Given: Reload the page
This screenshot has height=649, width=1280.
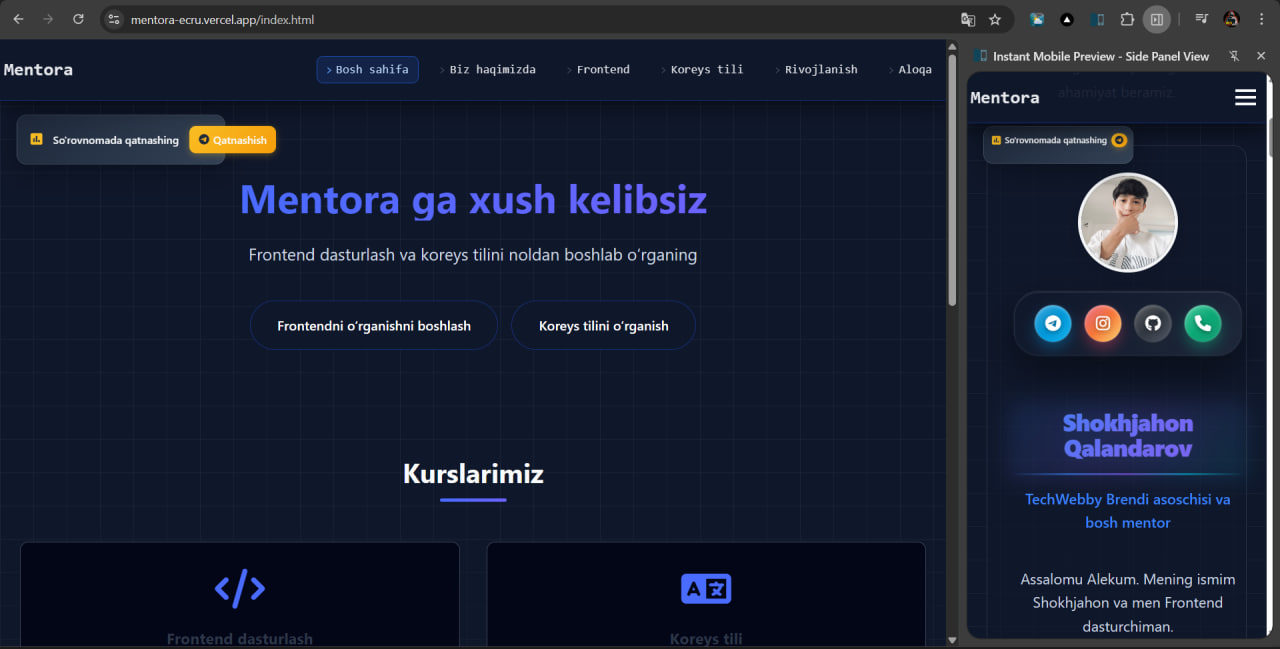Looking at the screenshot, I should coord(78,19).
